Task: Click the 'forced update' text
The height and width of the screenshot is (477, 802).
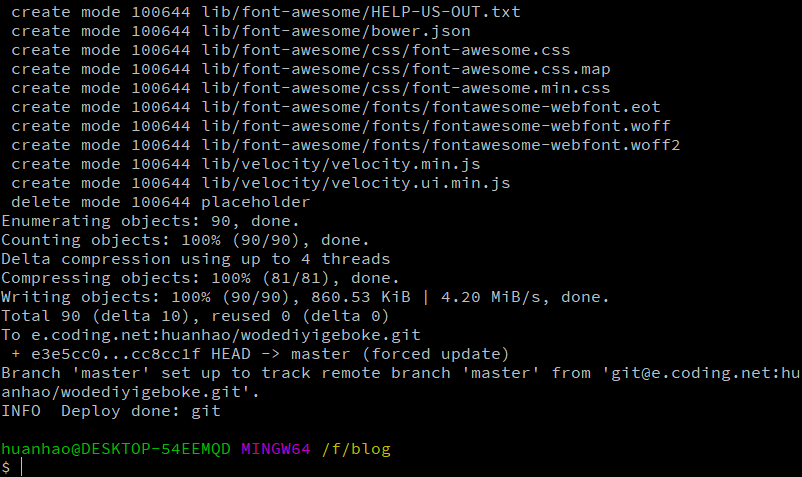Action: pyautogui.click(x=436, y=354)
